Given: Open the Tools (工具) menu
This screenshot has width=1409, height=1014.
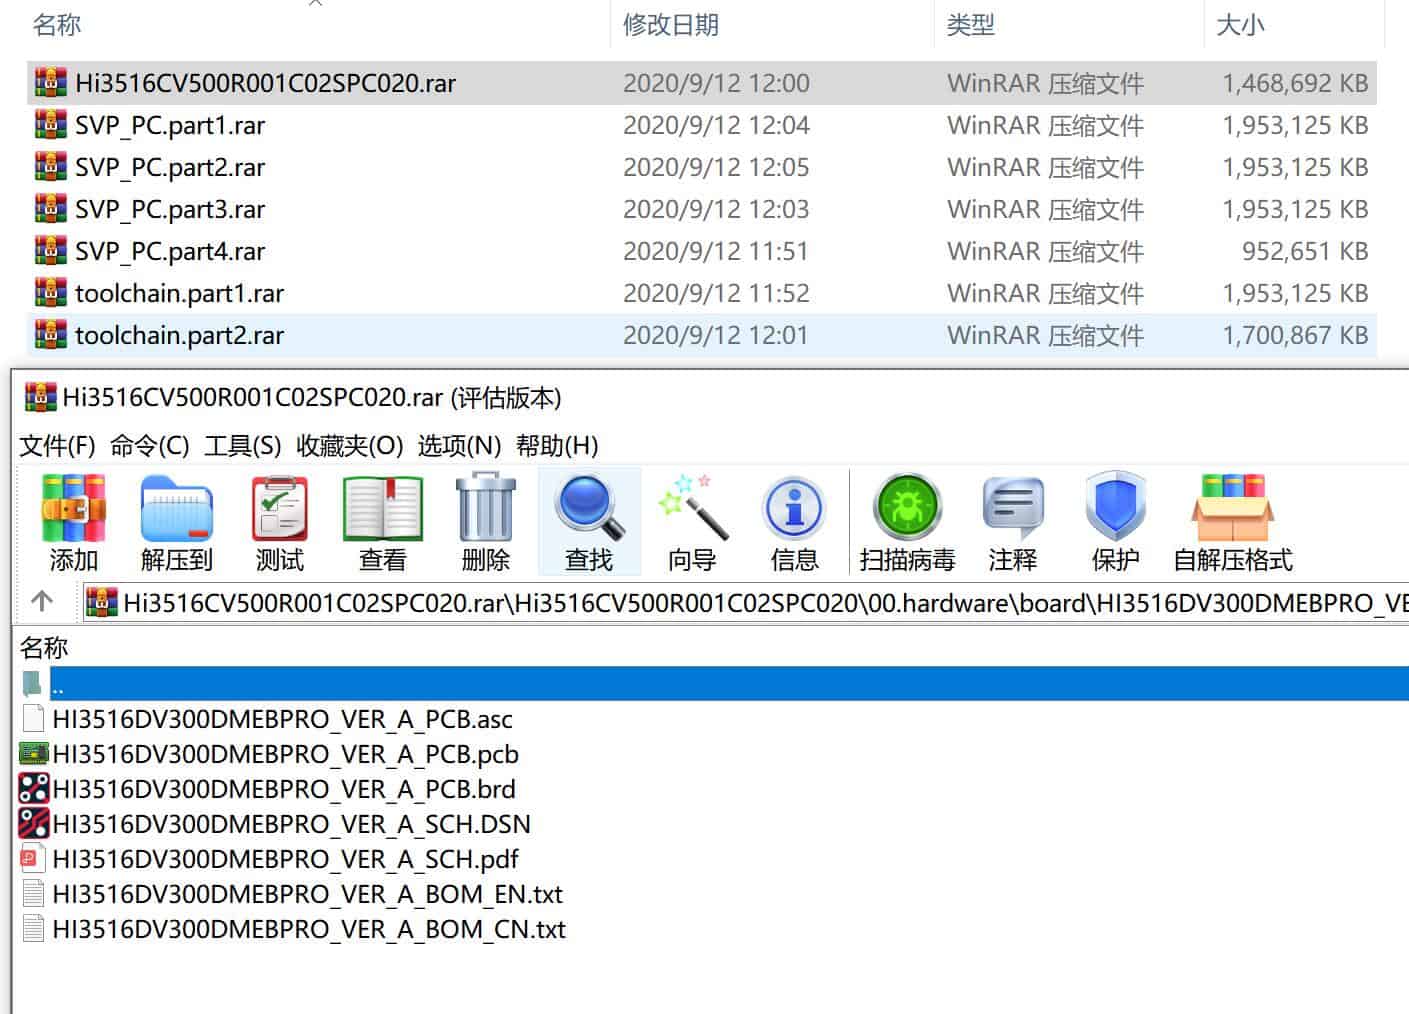Looking at the screenshot, I should [242, 445].
